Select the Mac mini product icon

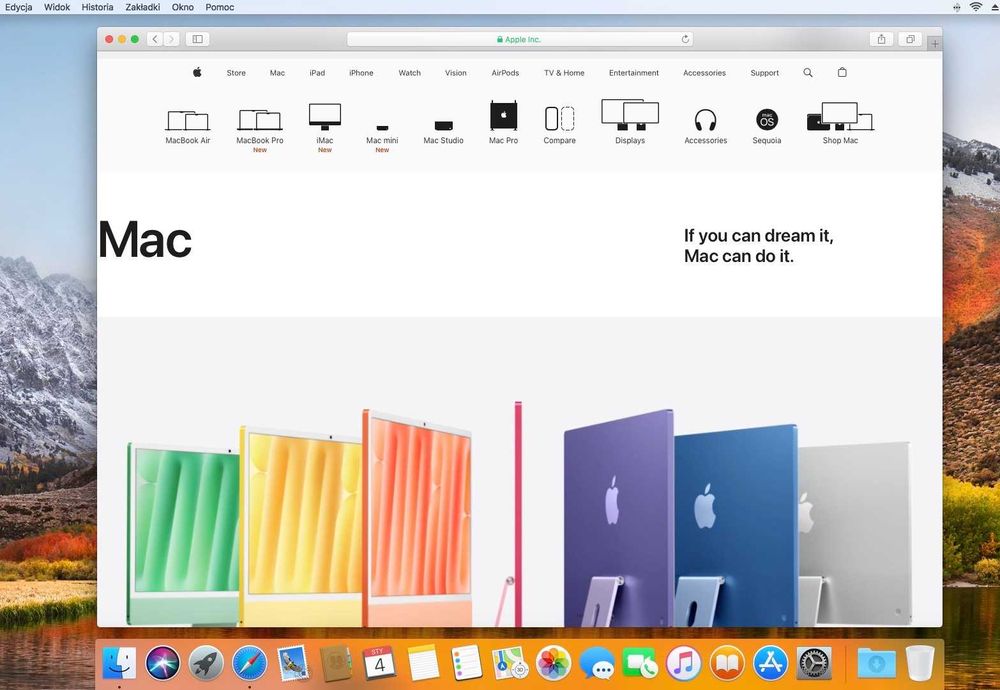382,128
